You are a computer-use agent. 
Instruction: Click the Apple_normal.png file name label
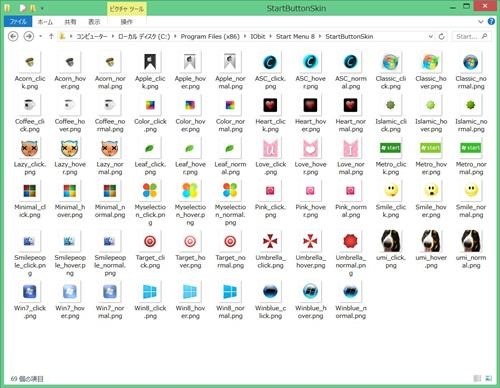click(x=230, y=82)
